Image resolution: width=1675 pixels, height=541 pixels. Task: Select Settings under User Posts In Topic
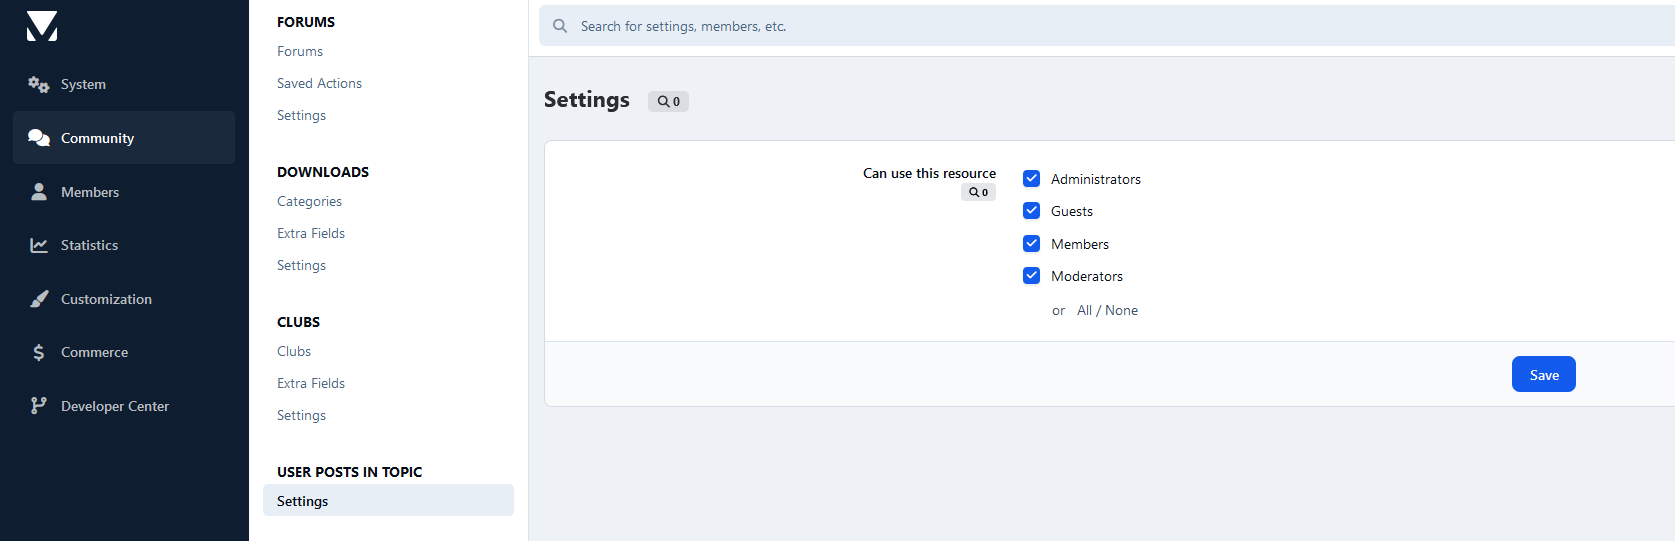tap(302, 501)
